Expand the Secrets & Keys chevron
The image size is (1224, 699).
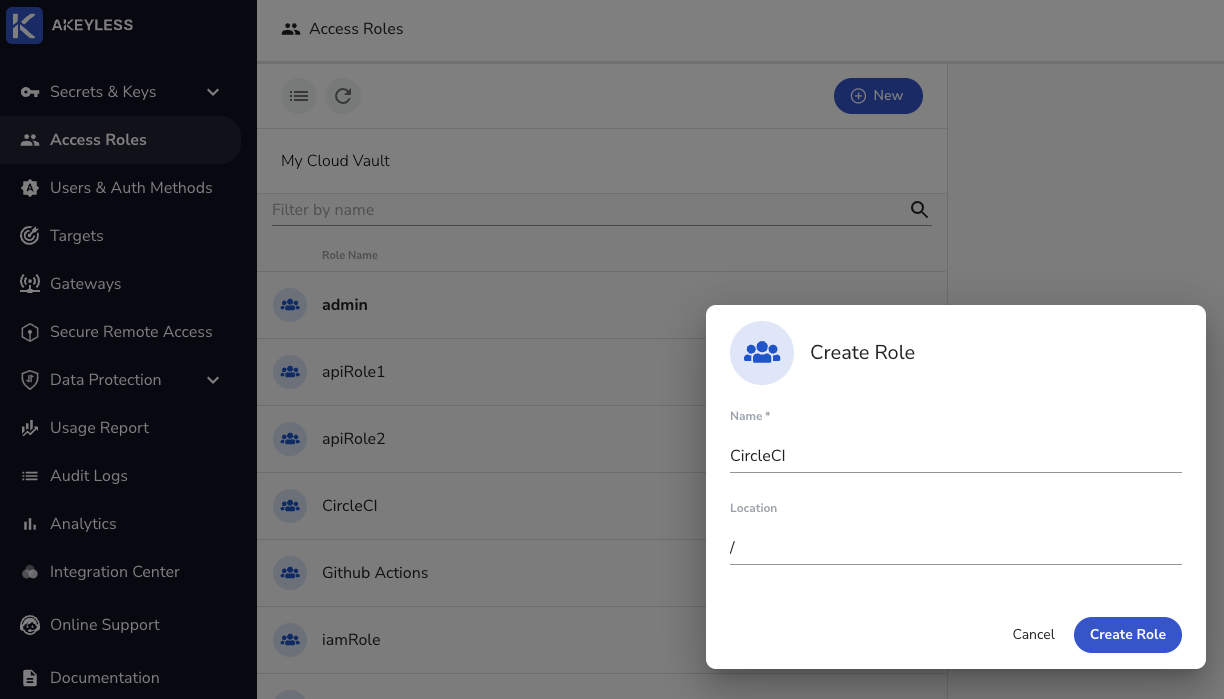pyautogui.click(x=213, y=92)
